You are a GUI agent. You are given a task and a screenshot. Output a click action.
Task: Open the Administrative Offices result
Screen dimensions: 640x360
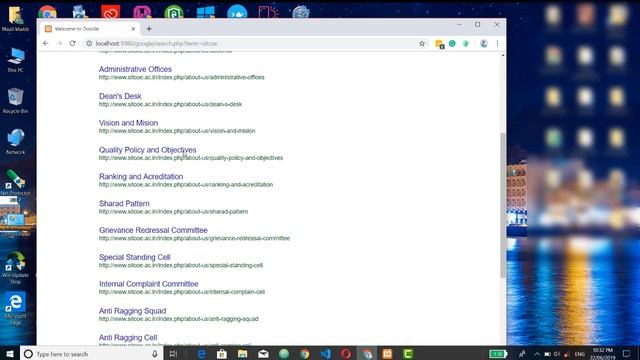(x=135, y=69)
